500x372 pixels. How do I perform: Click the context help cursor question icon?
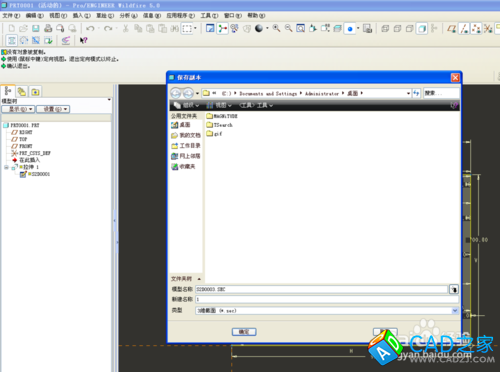(83, 40)
